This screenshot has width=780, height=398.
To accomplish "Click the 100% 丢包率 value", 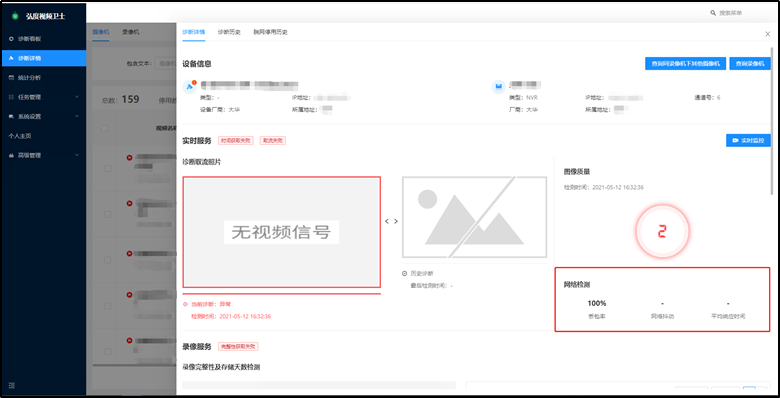I will (596, 303).
